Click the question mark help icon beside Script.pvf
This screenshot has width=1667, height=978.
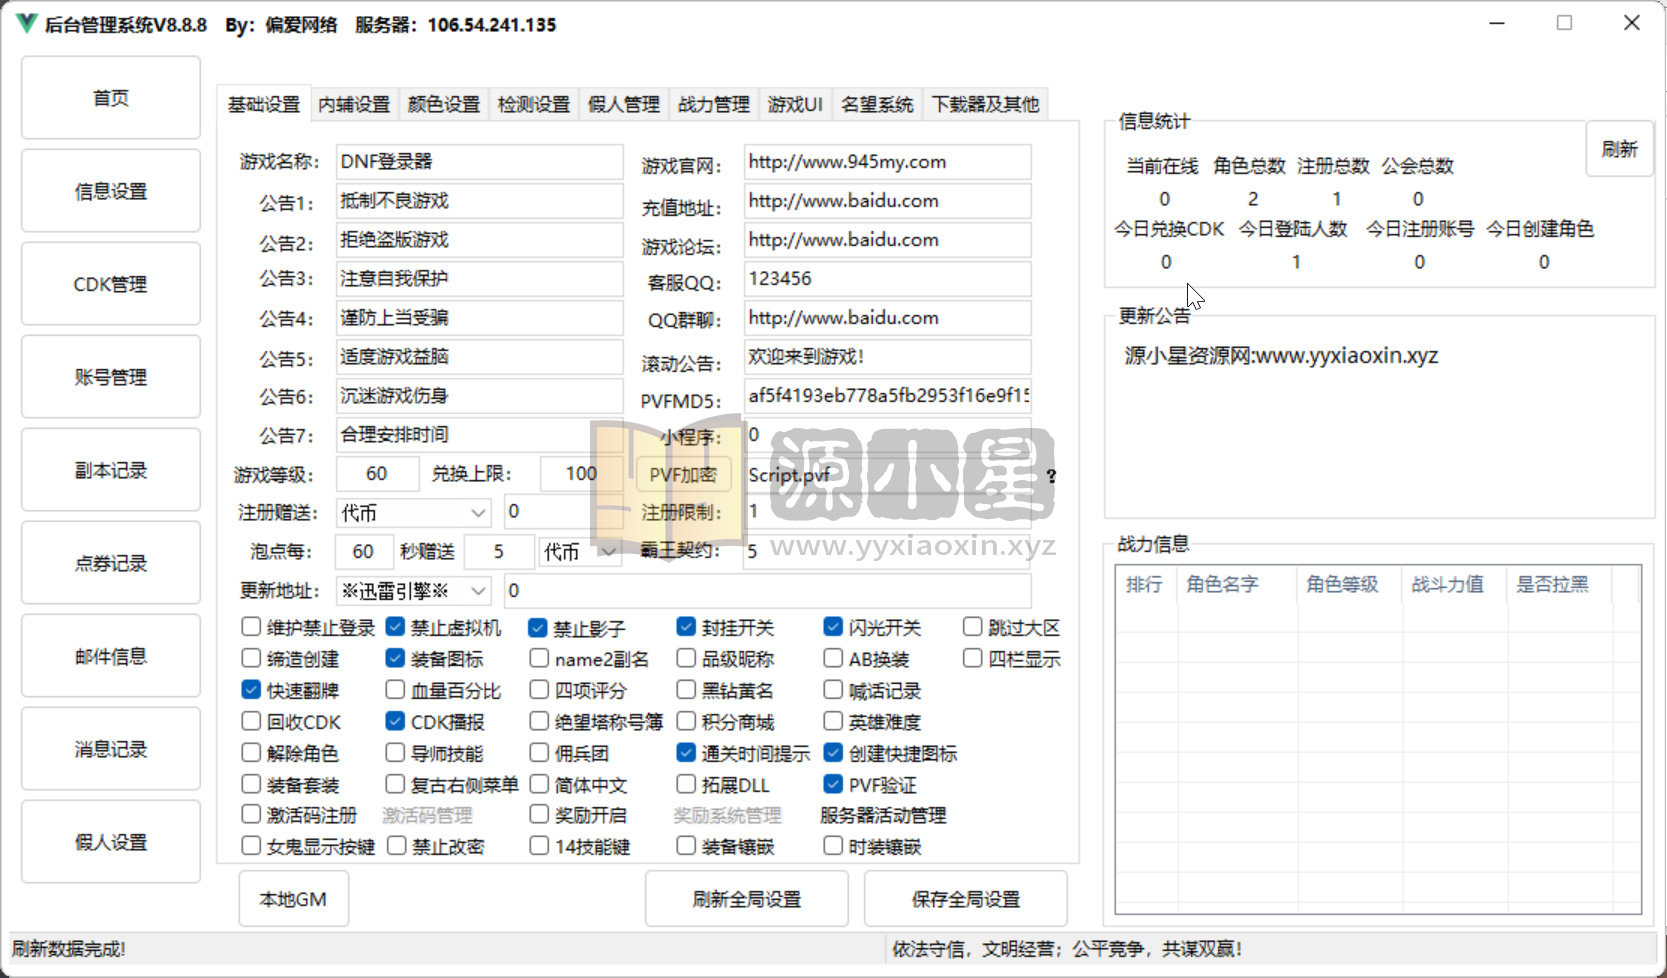point(1051,477)
